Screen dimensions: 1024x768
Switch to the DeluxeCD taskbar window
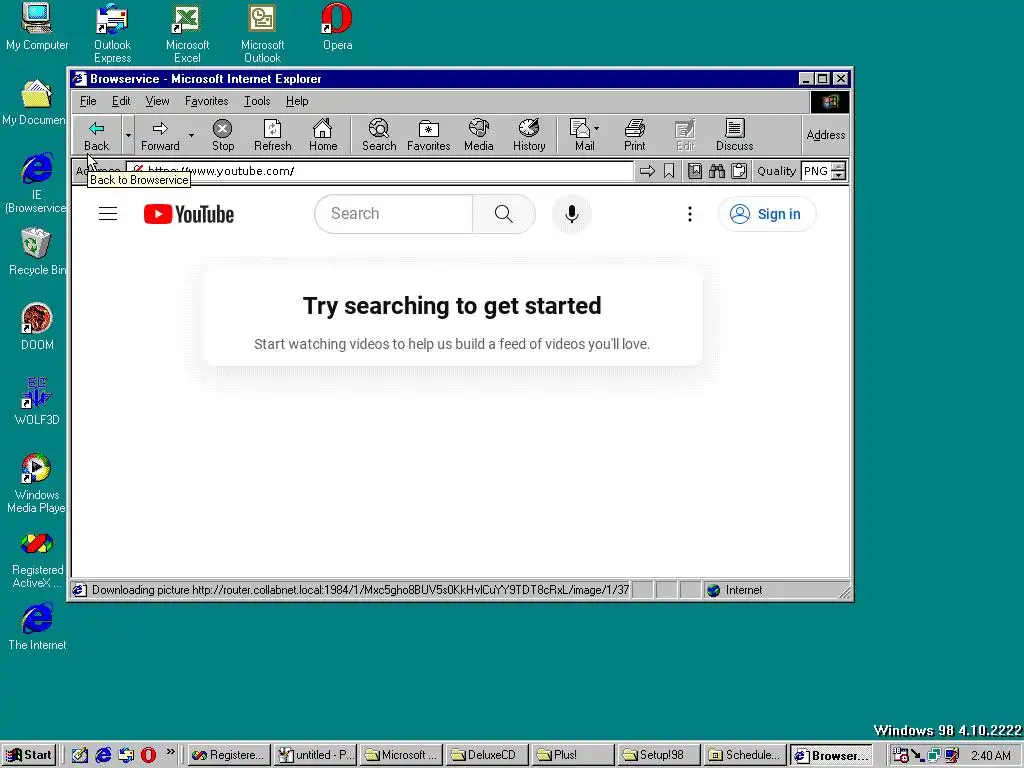[x=487, y=755]
